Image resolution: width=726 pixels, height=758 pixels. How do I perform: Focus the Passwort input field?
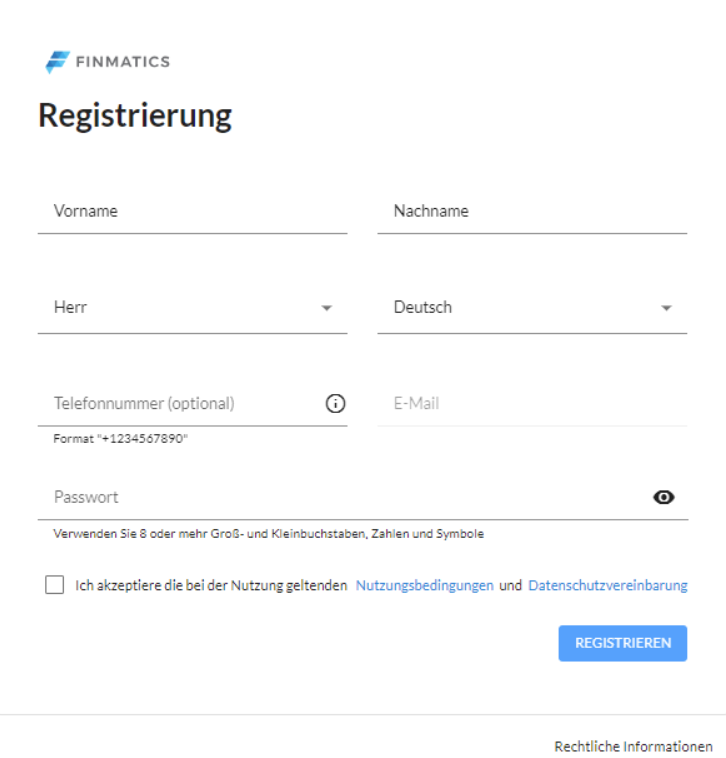tap(344, 497)
